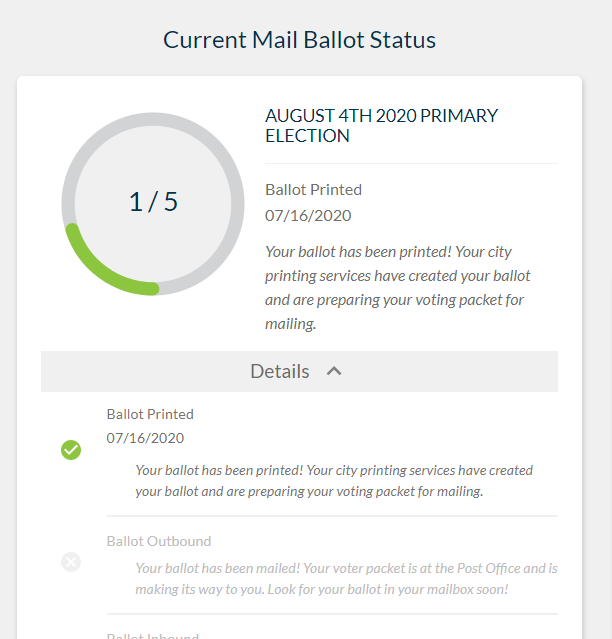
Task: Collapse the Details section using the chevron
Action: [x=334, y=371]
